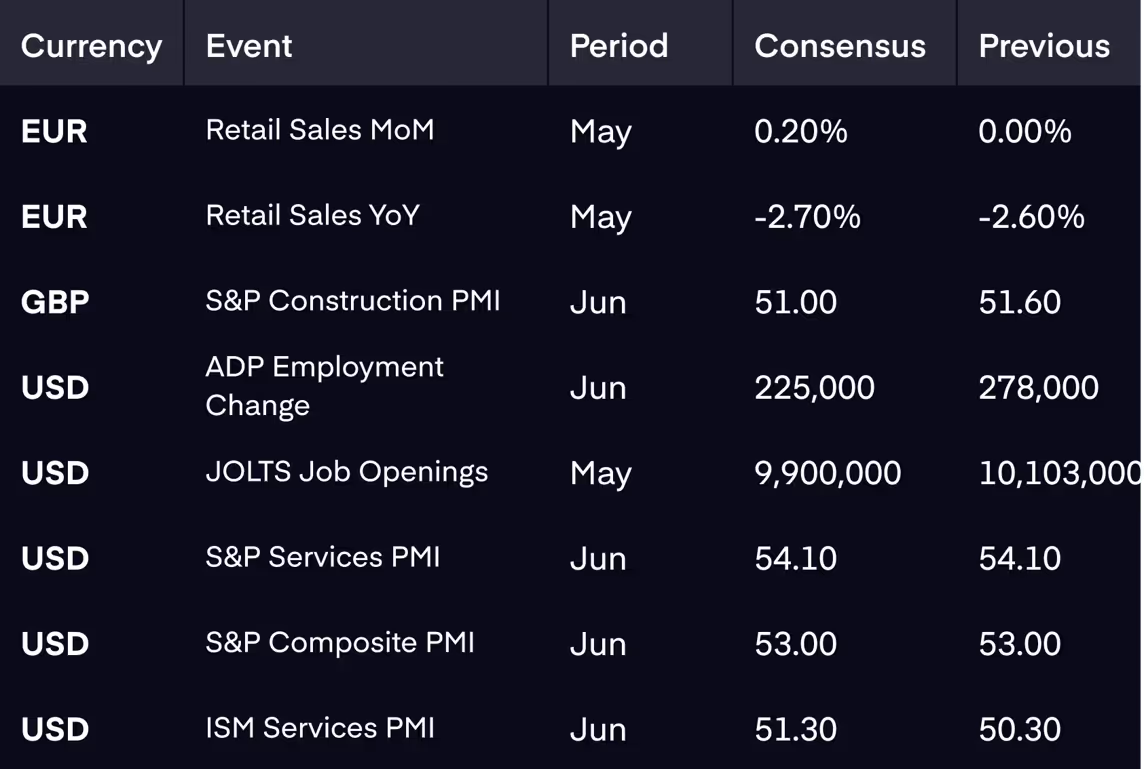Click the JOLTS Job Openings event
This screenshot has width=1144, height=769.
pyautogui.click(x=347, y=472)
